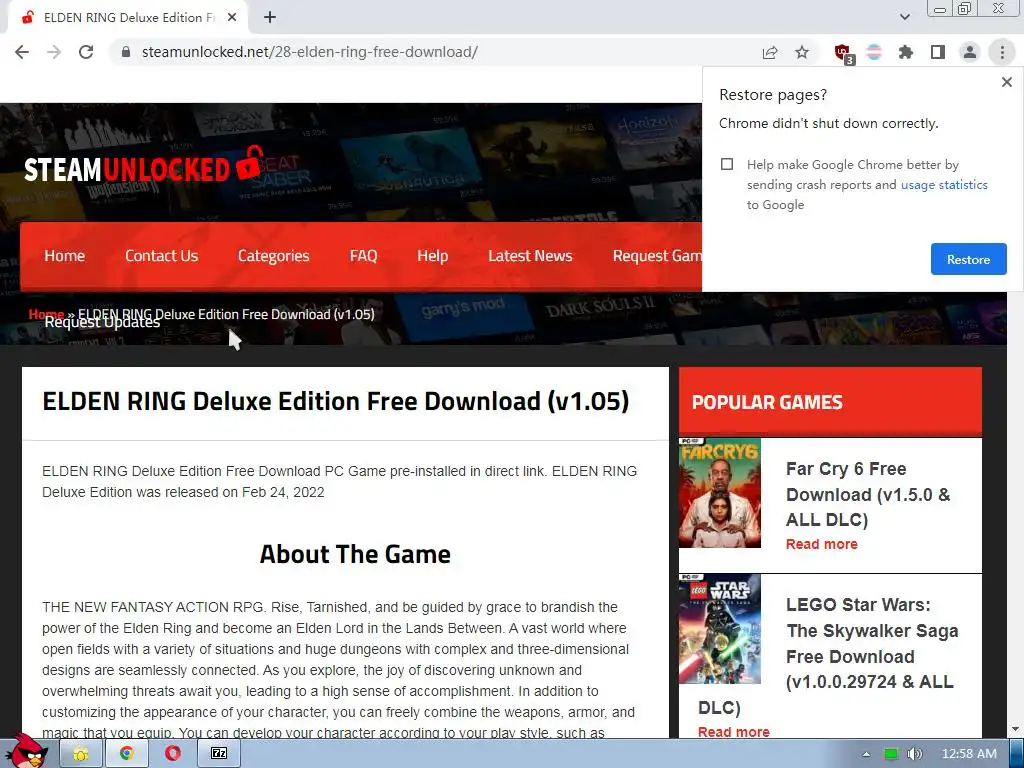Open the Categories menu item
This screenshot has width=1024, height=768.
[274, 256]
